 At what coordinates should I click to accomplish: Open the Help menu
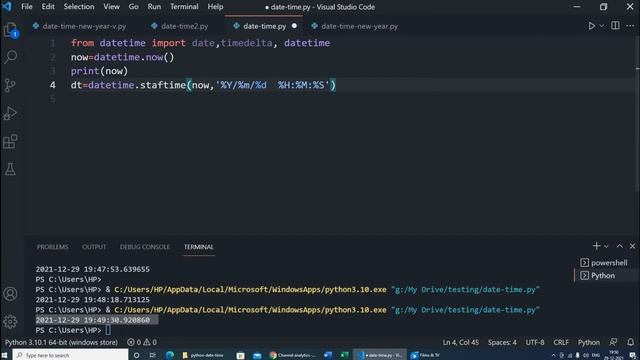click(x=215, y=7)
